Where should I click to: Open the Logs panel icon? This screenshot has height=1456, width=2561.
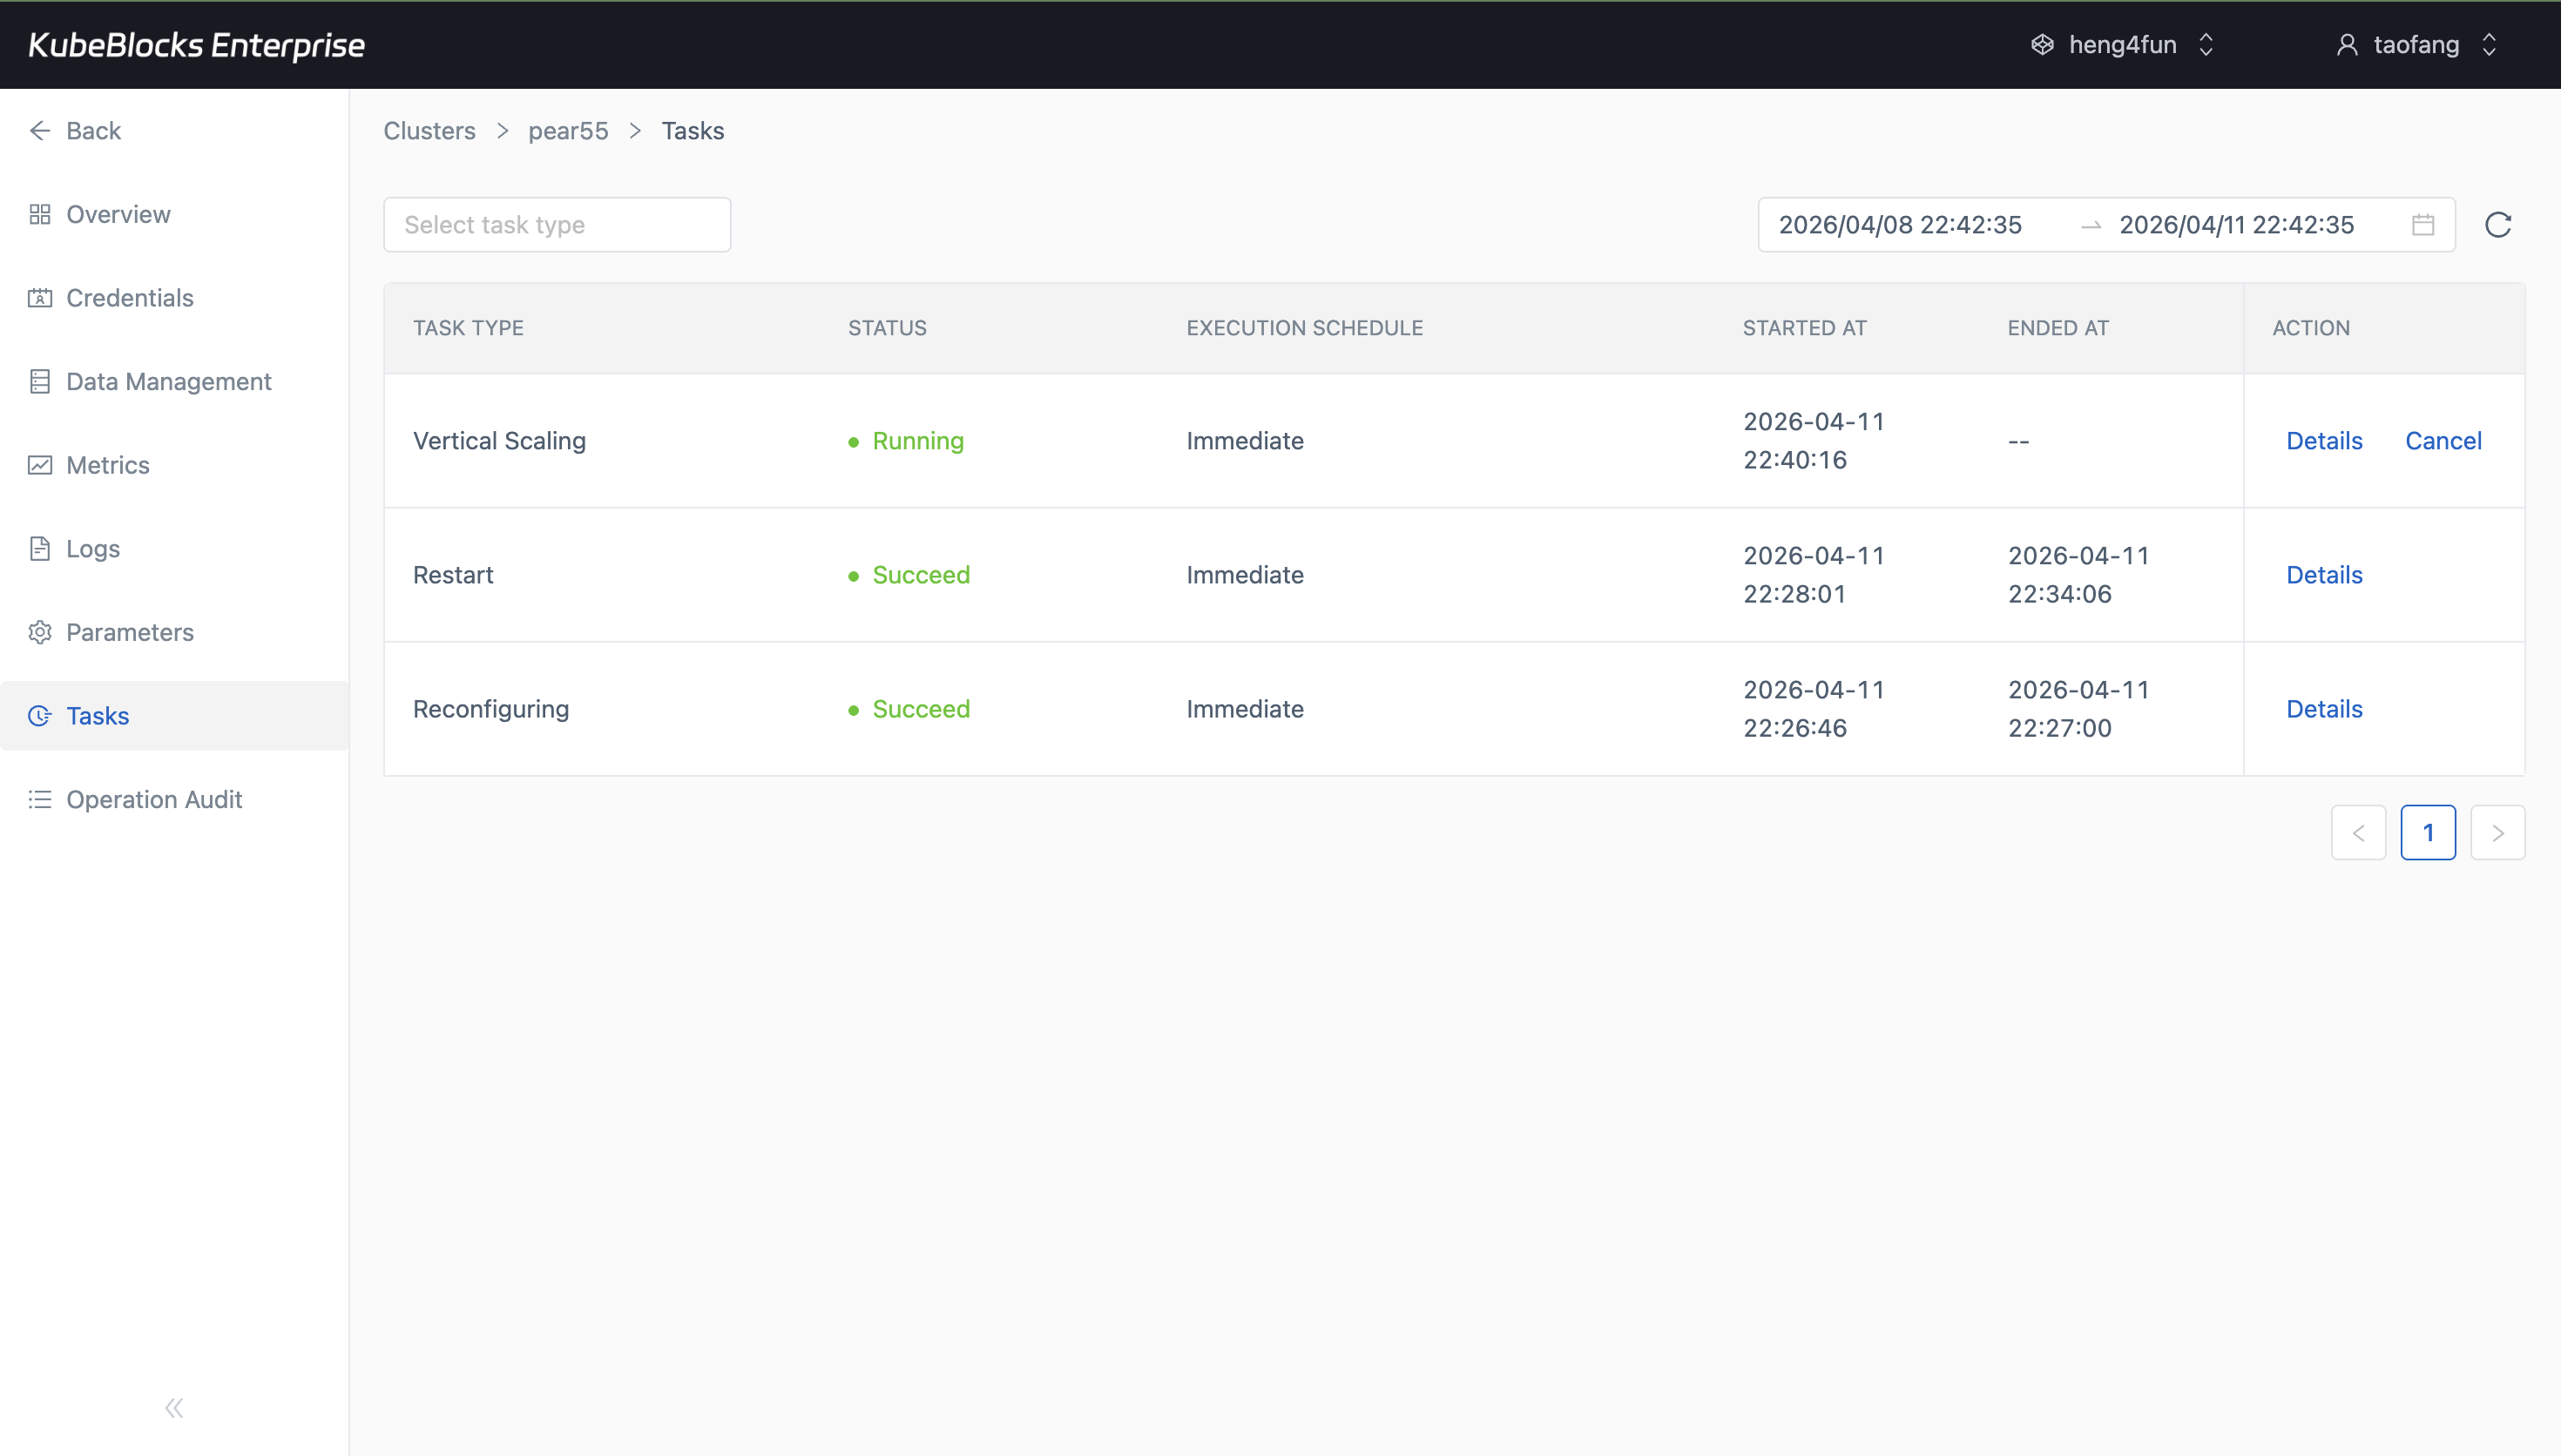[40, 548]
